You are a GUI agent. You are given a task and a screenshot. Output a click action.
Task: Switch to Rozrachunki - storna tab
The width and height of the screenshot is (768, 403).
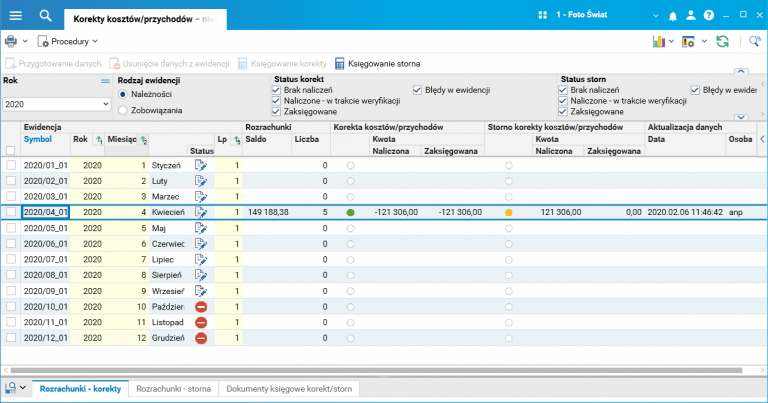point(174,388)
